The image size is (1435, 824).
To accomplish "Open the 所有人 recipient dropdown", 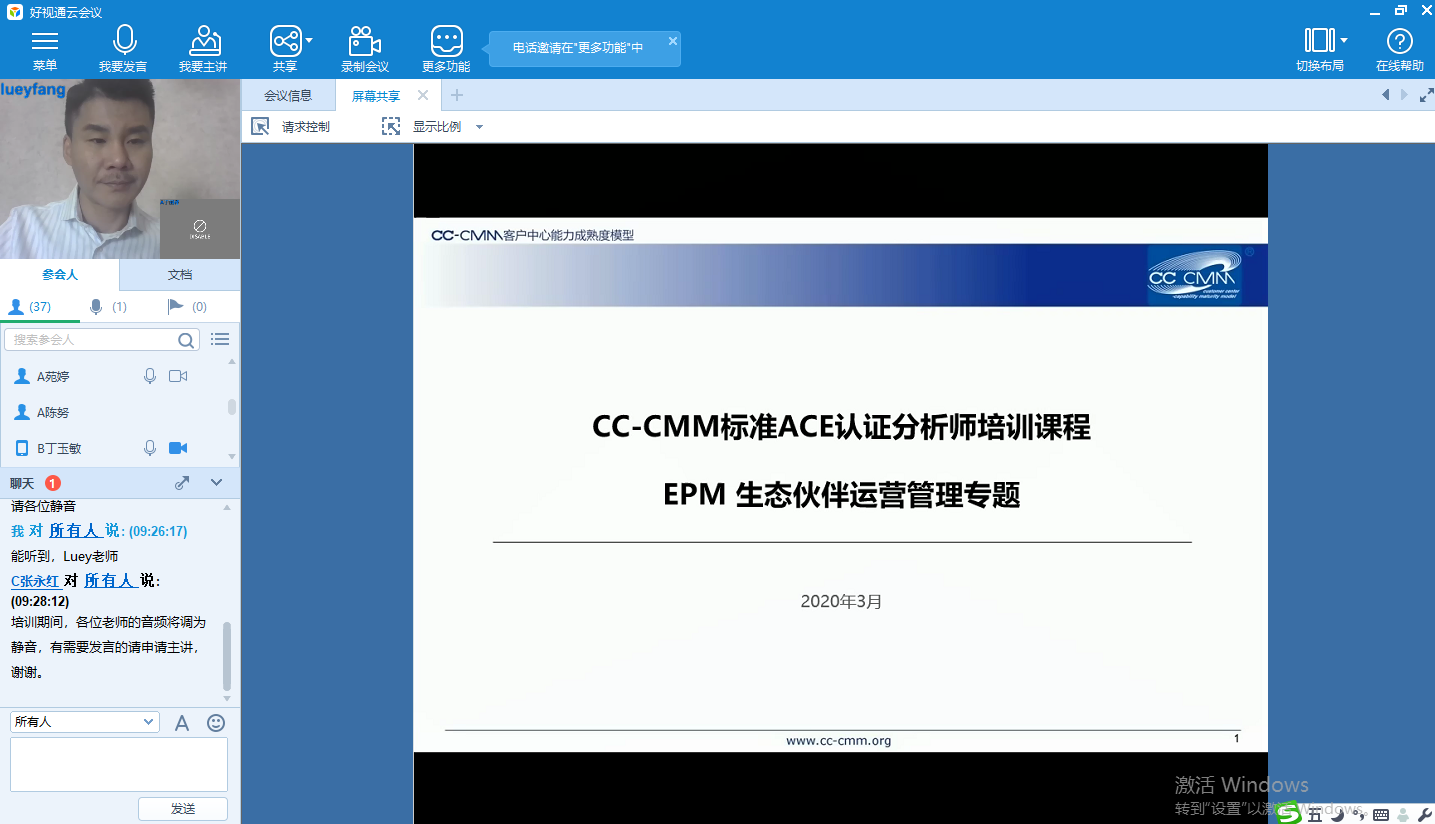I will click(x=84, y=721).
